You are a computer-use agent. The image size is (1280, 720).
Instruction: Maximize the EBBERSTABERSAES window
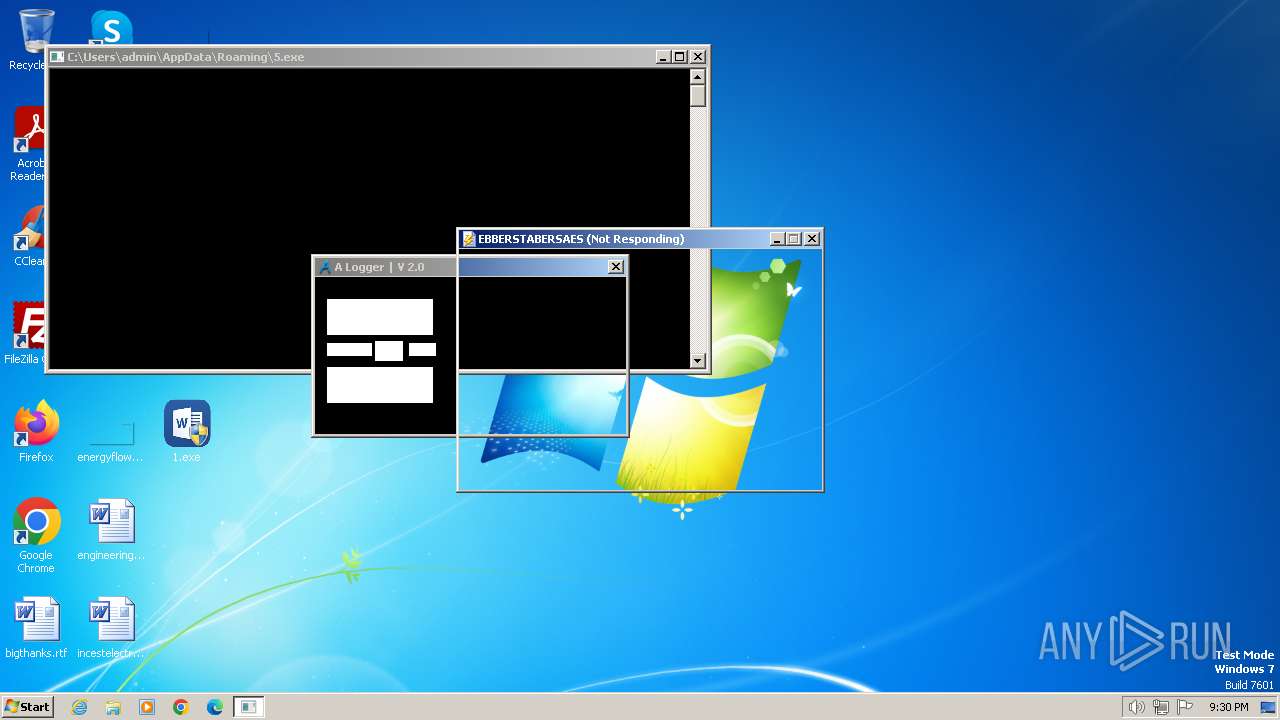click(x=794, y=239)
